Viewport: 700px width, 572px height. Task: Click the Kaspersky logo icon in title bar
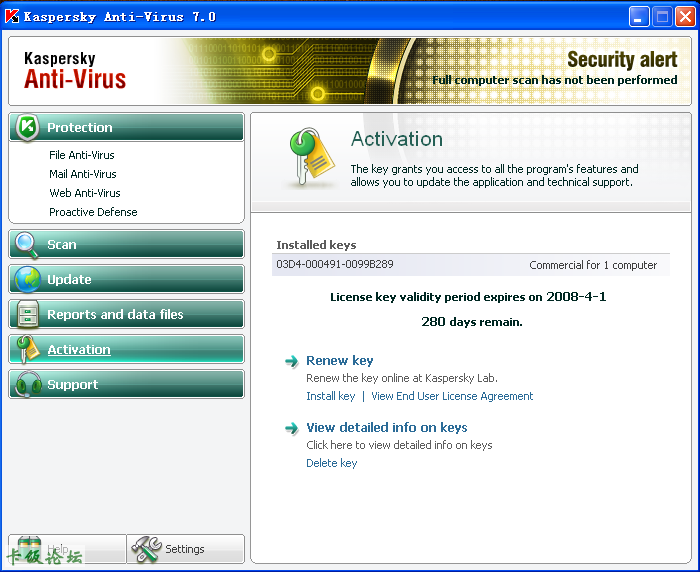coord(12,17)
